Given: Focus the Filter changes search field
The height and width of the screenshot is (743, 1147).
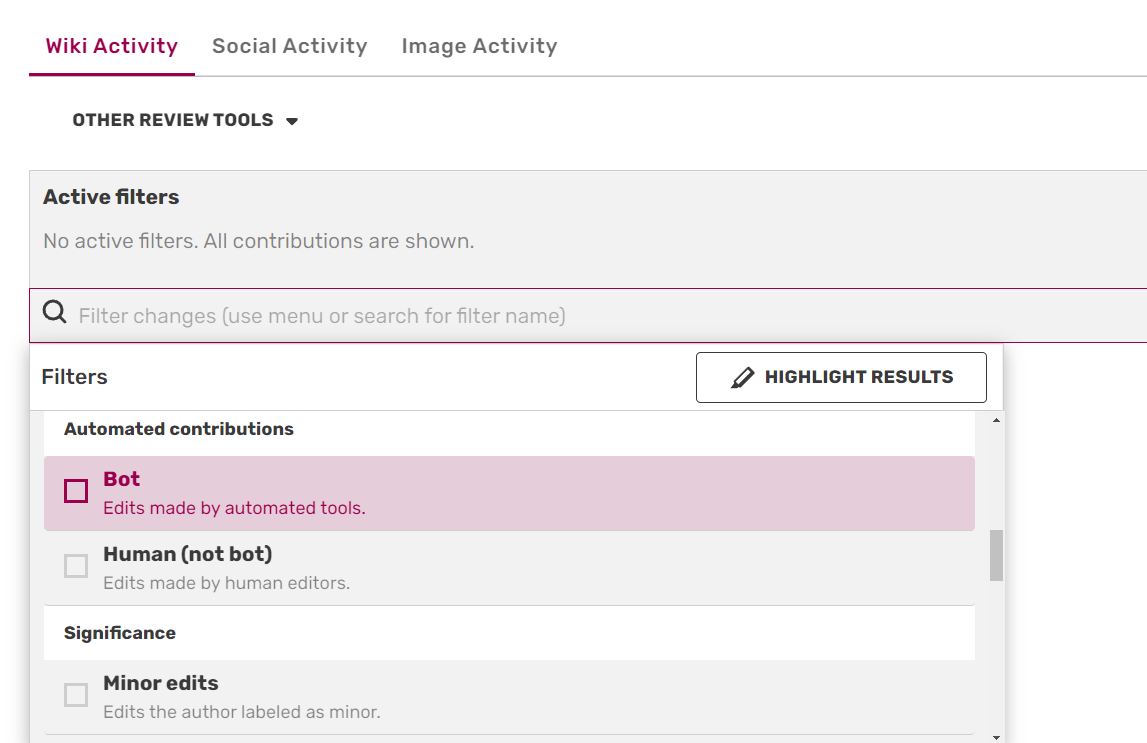Looking at the screenshot, I should click(x=600, y=316).
